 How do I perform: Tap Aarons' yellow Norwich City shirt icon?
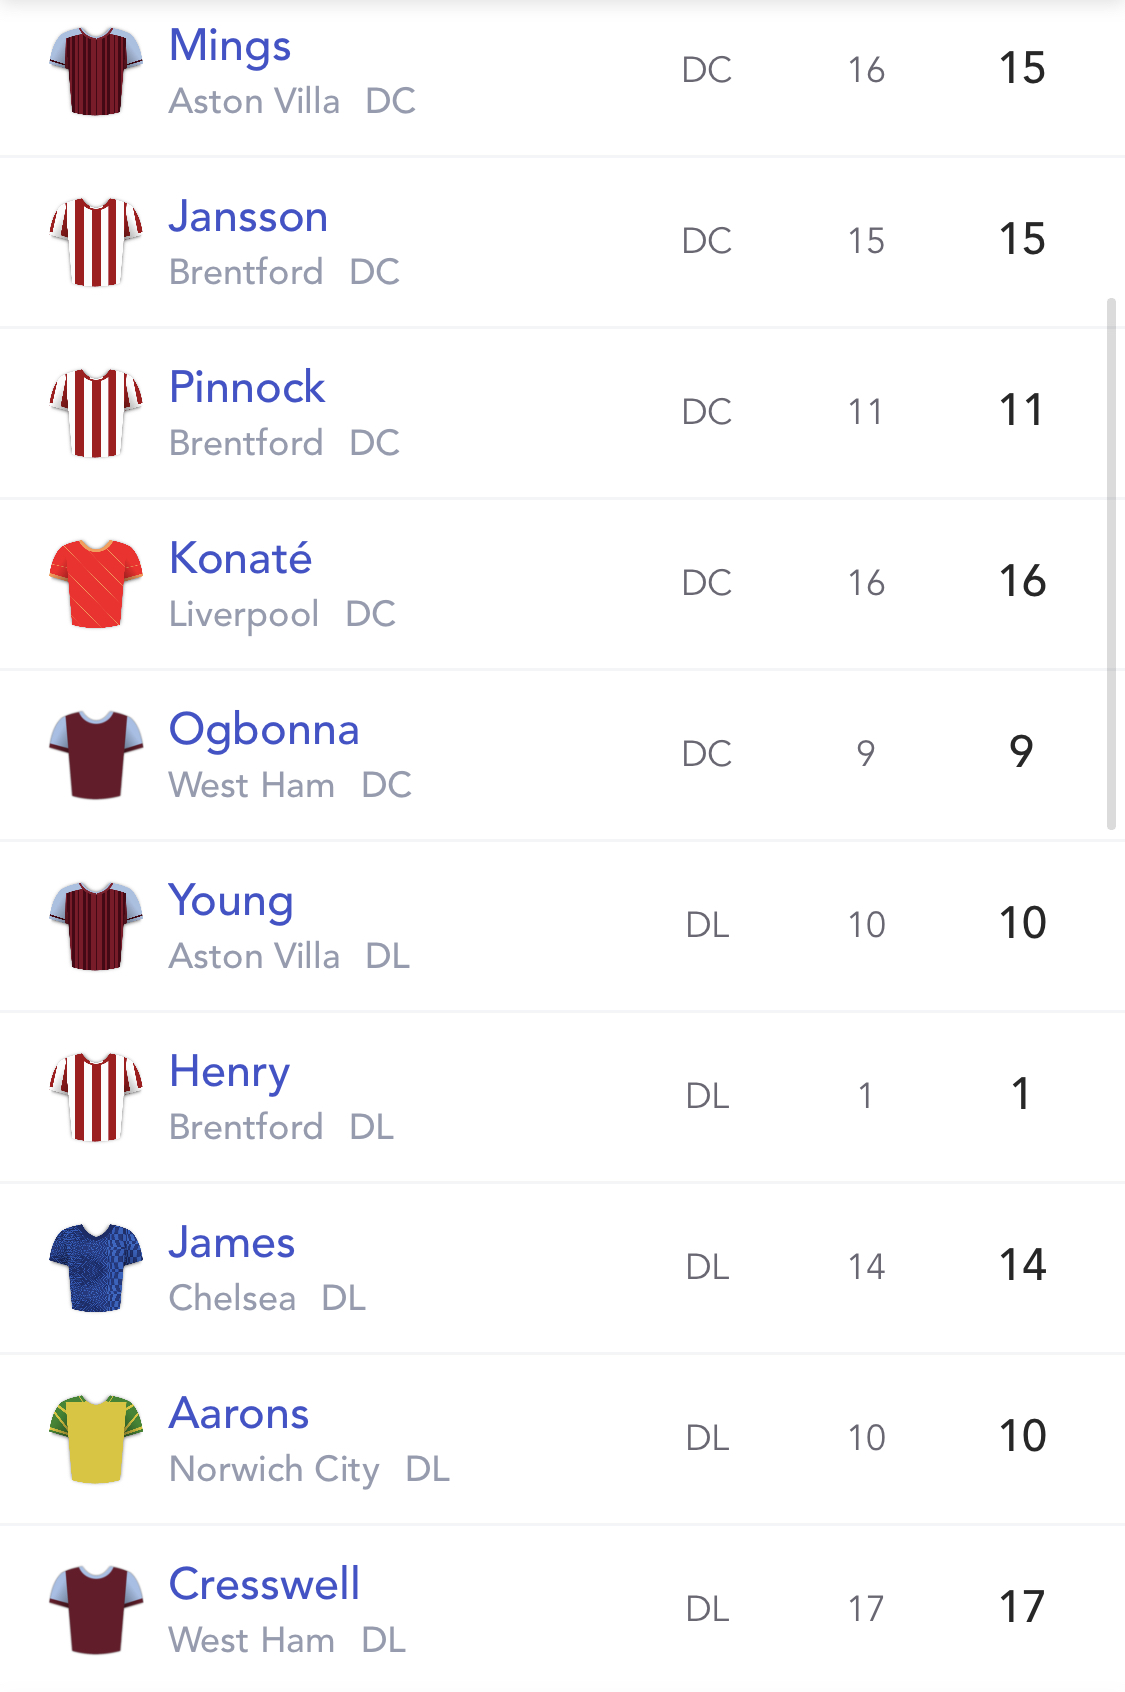pos(96,1439)
